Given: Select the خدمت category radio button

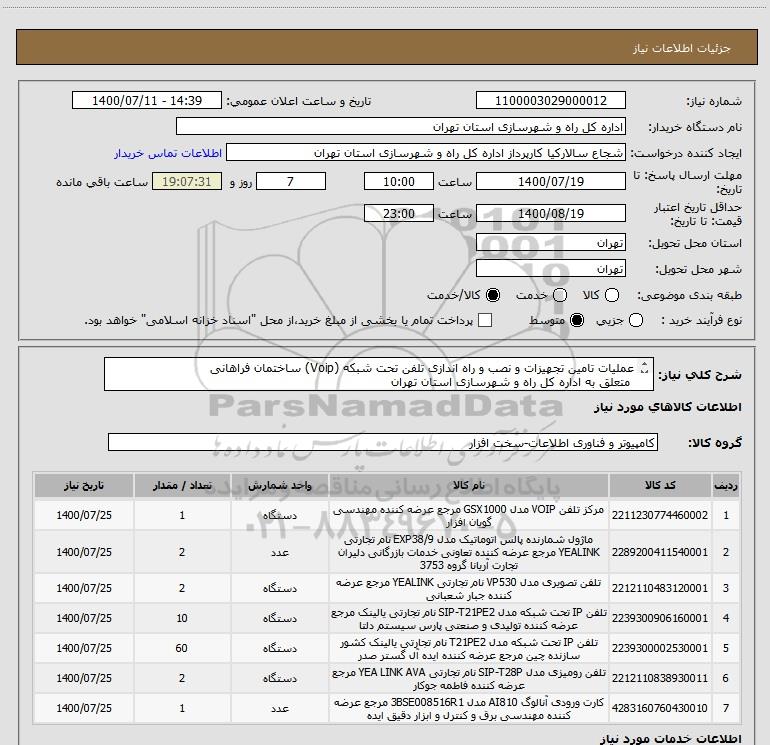Looking at the screenshot, I should click(x=560, y=295).
